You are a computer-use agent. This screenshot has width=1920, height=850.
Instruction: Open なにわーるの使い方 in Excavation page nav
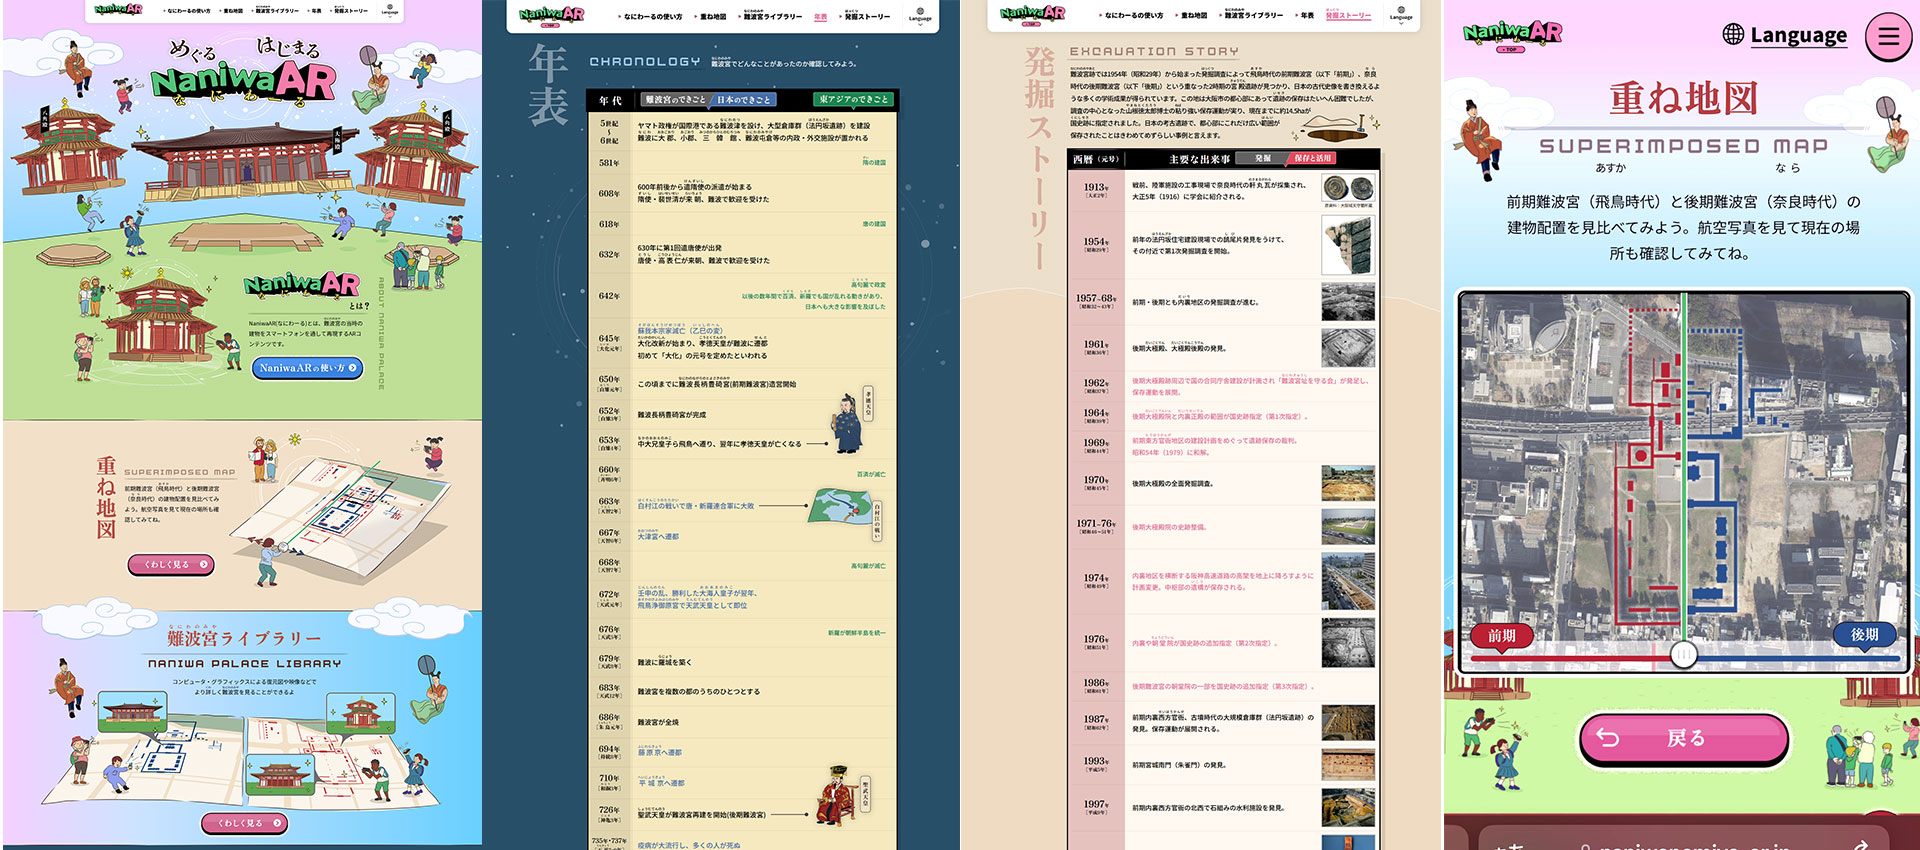click(x=1133, y=17)
